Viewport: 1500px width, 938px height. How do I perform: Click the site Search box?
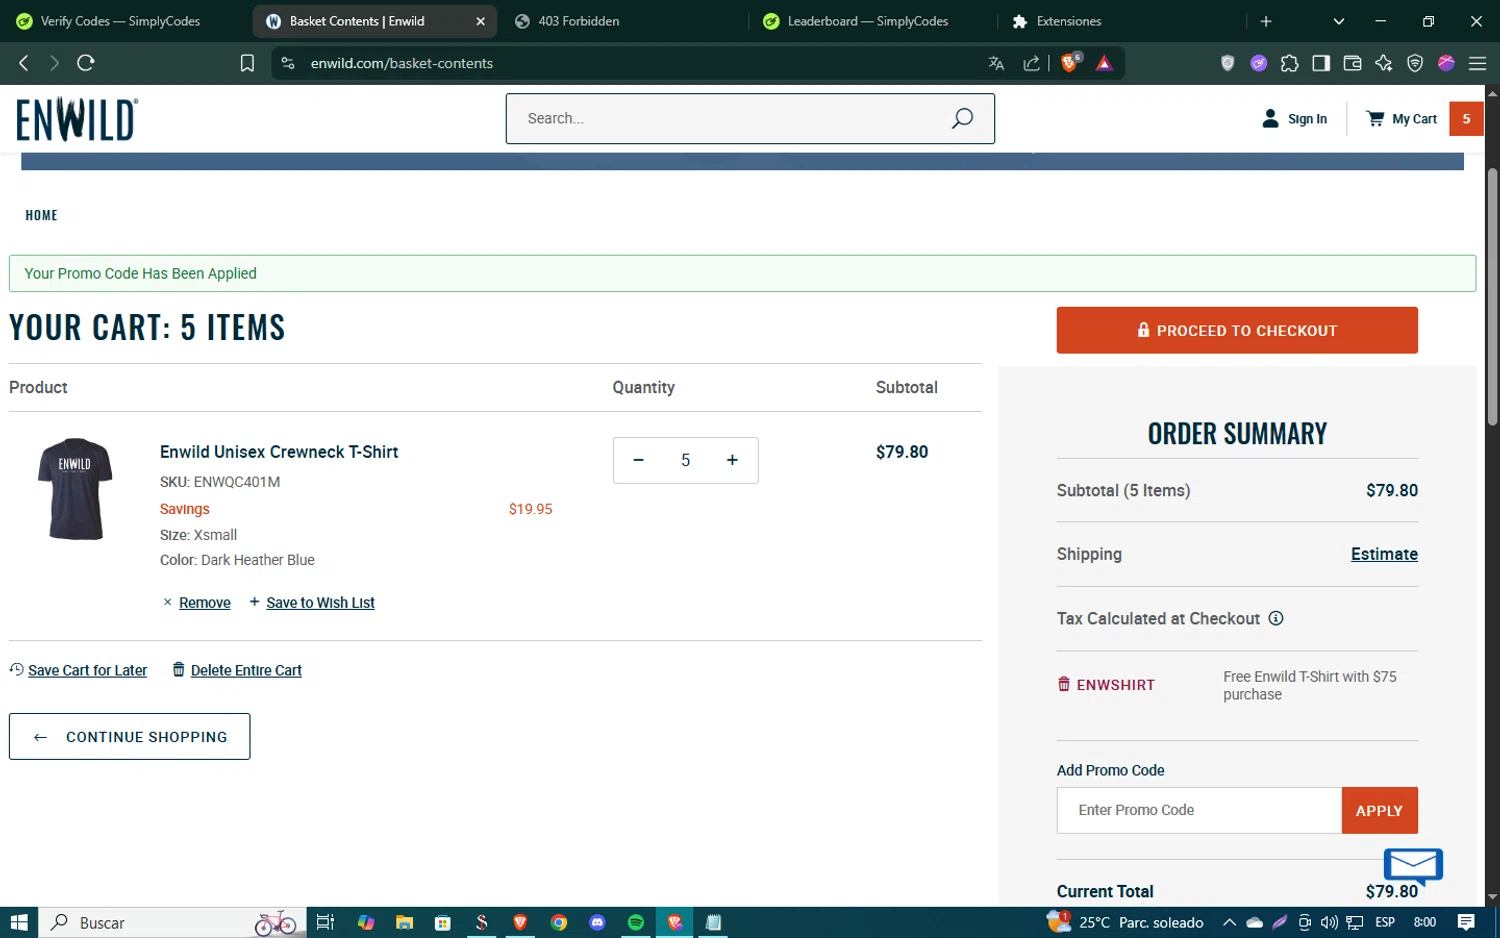pos(750,118)
